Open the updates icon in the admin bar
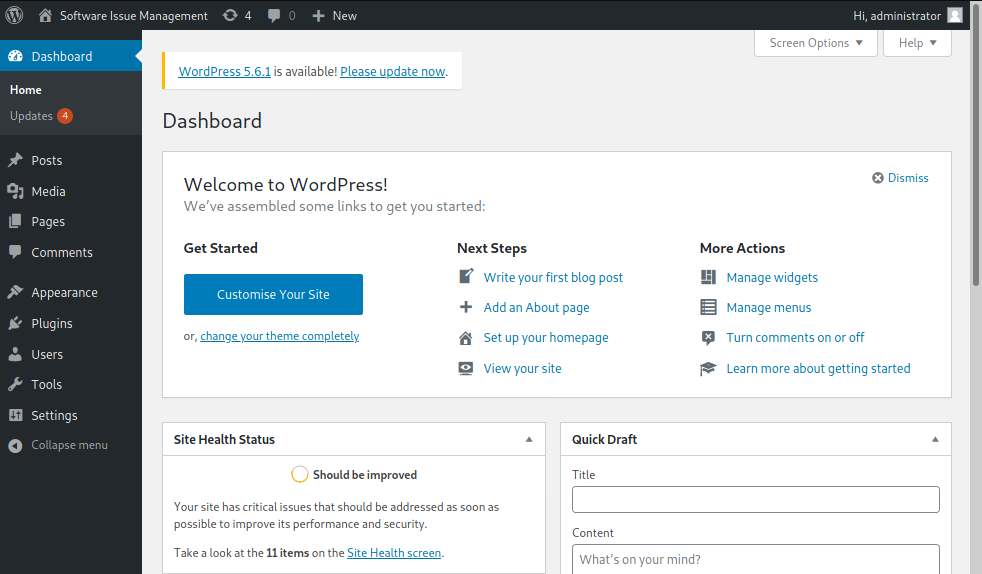Viewport: 982px width, 574px height. point(230,15)
